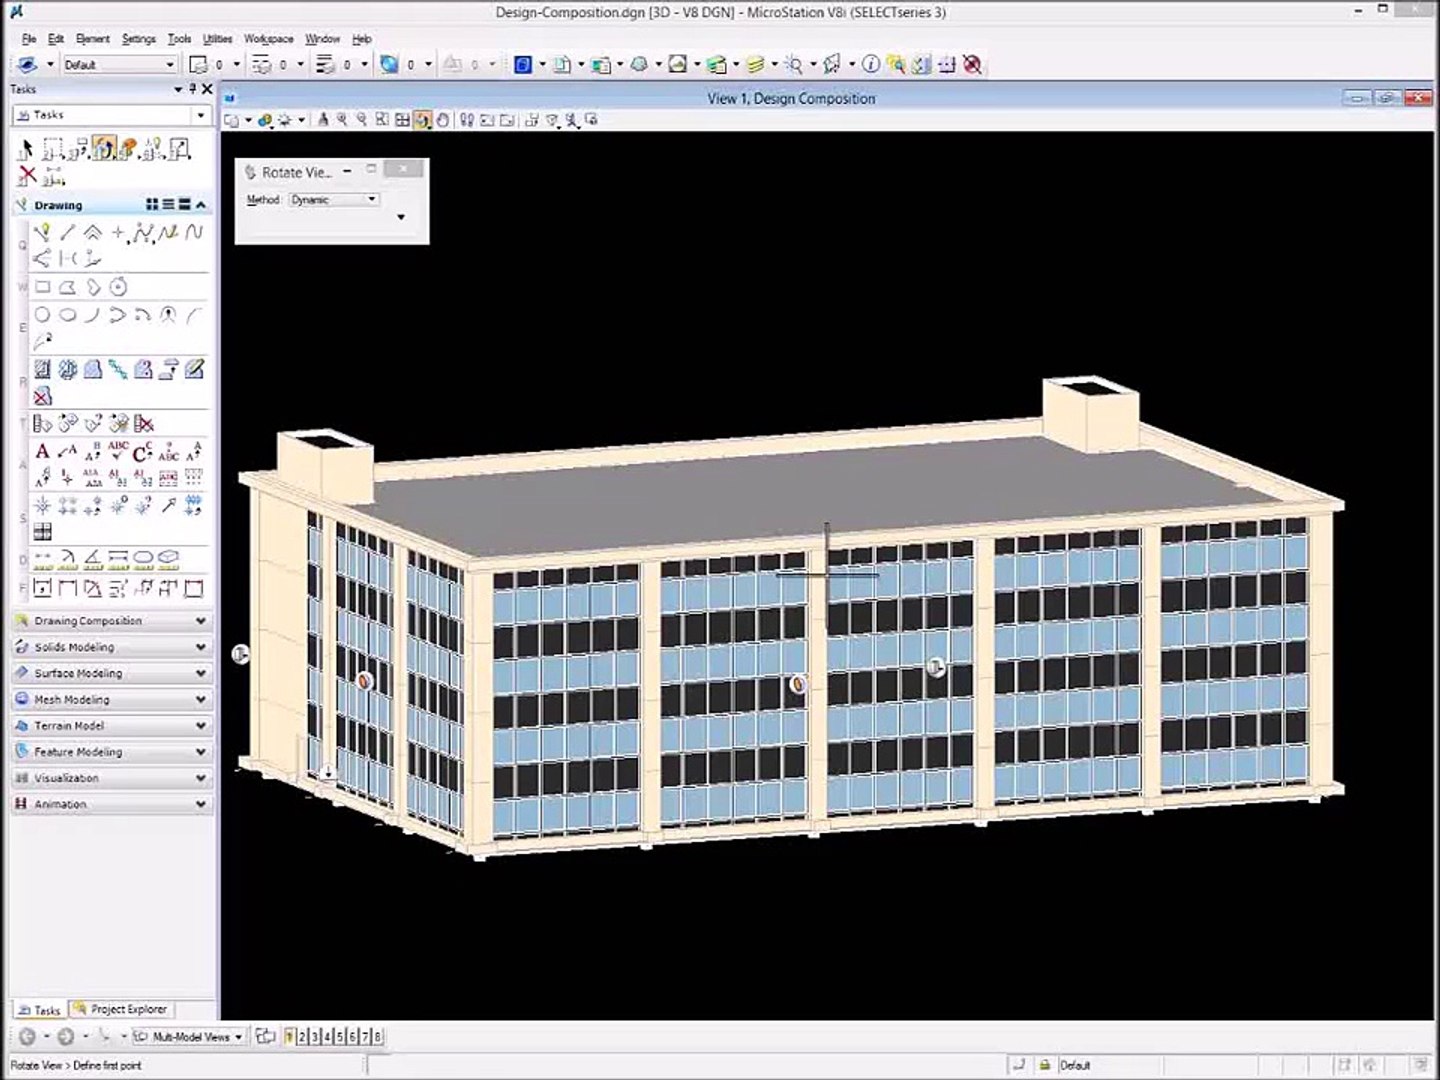Choose the Delete Element red X tool
The image size is (1440, 1080).
coord(27,176)
